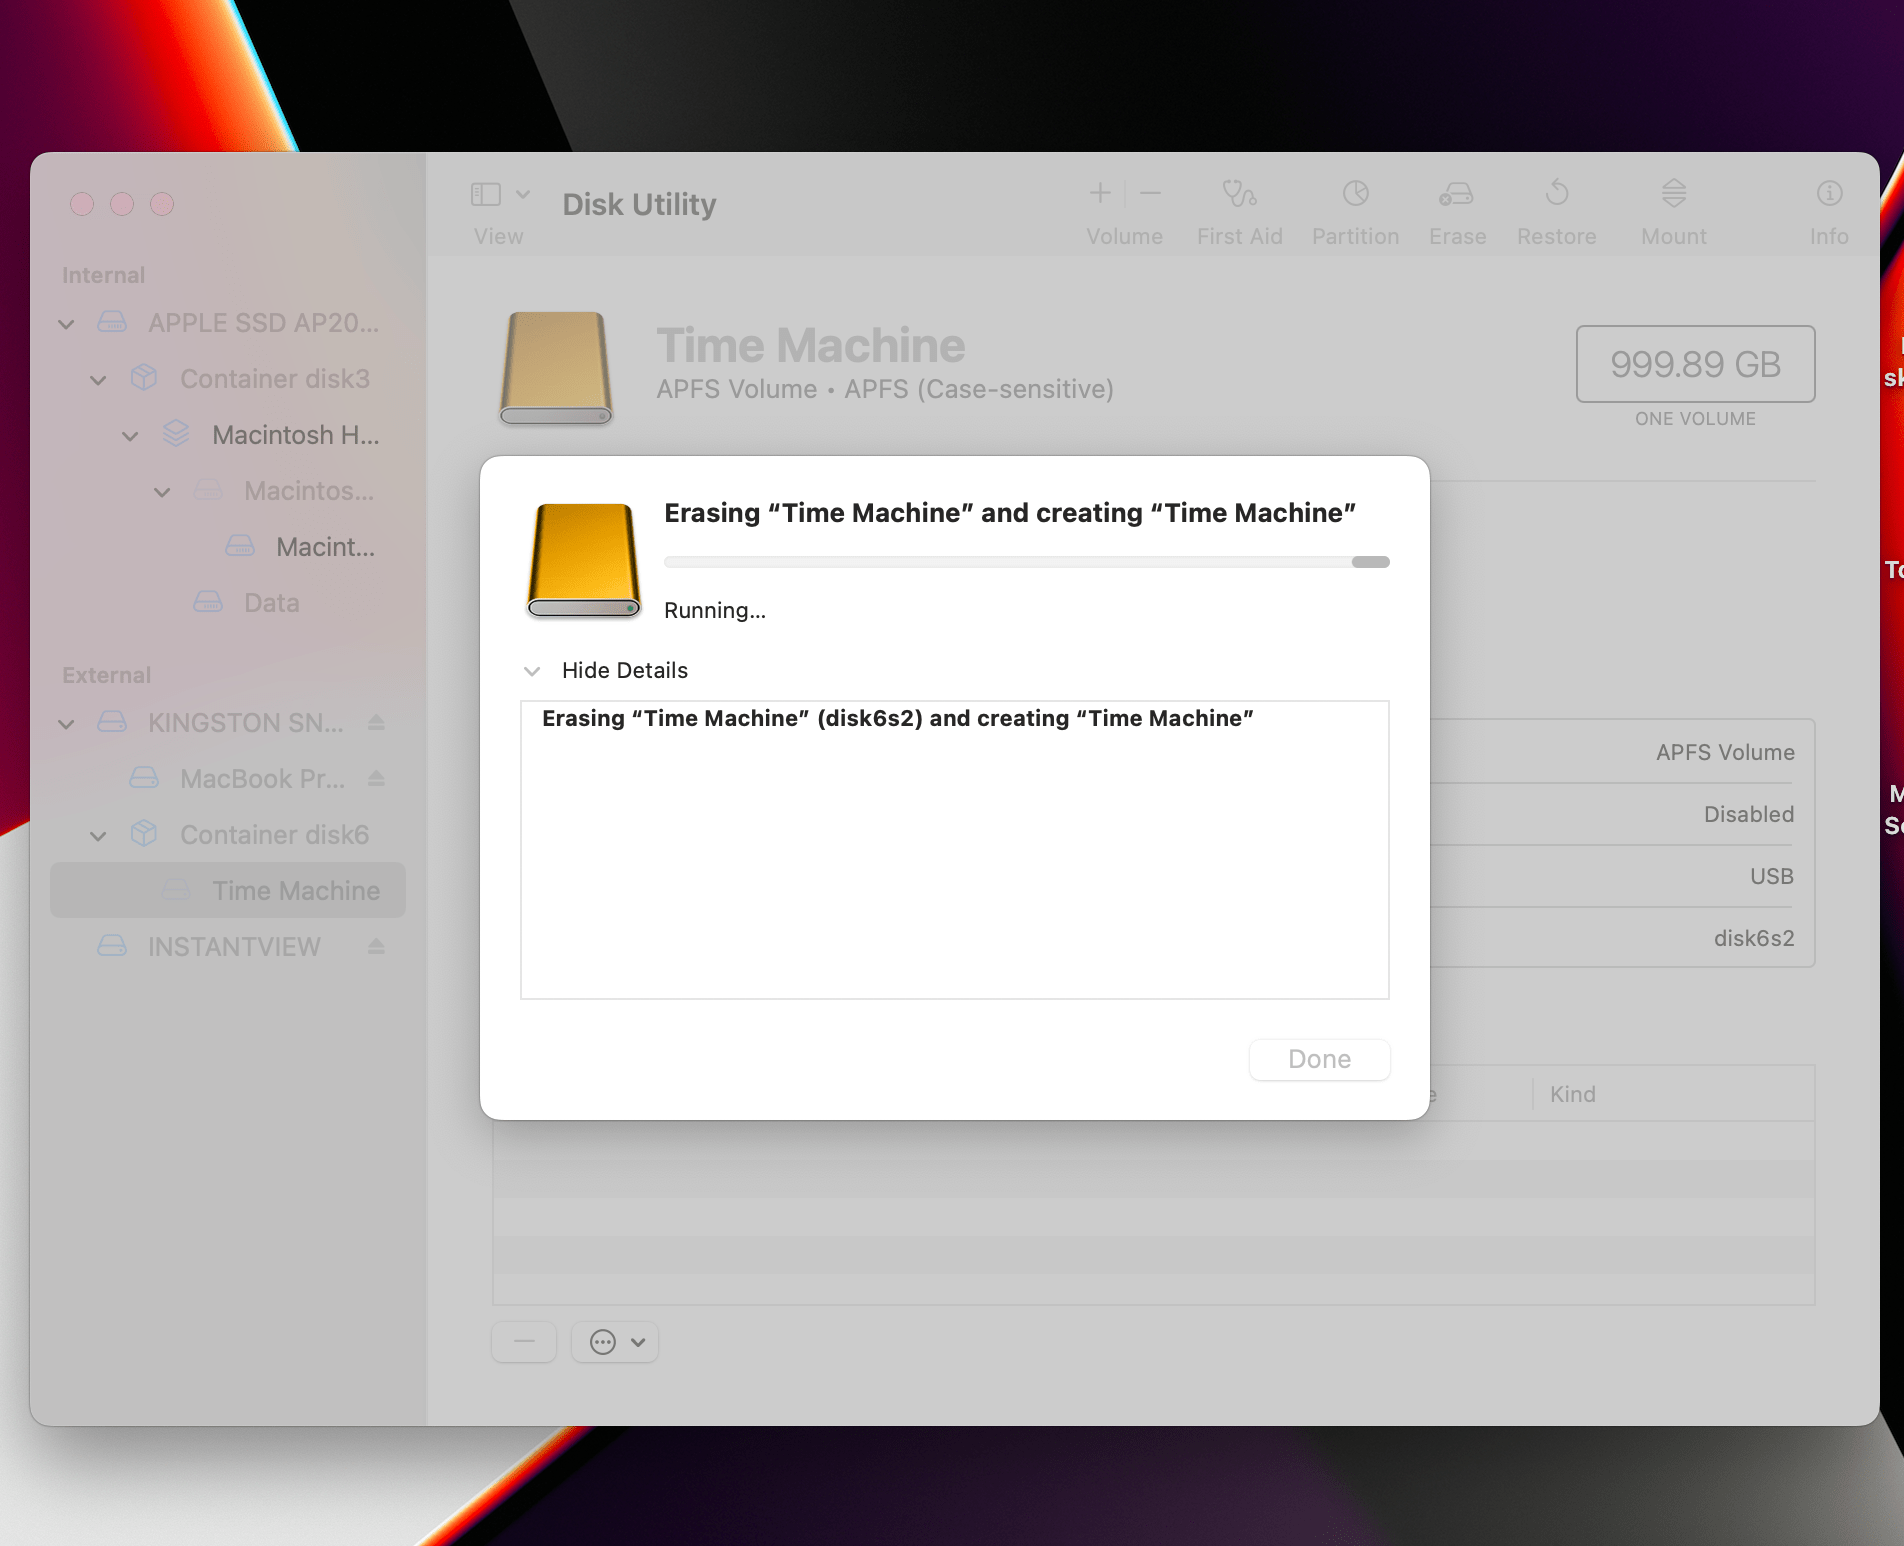Image resolution: width=1904 pixels, height=1546 pixels.
Task: Remove a volume with the minus icon
Action: point(1149,193)
